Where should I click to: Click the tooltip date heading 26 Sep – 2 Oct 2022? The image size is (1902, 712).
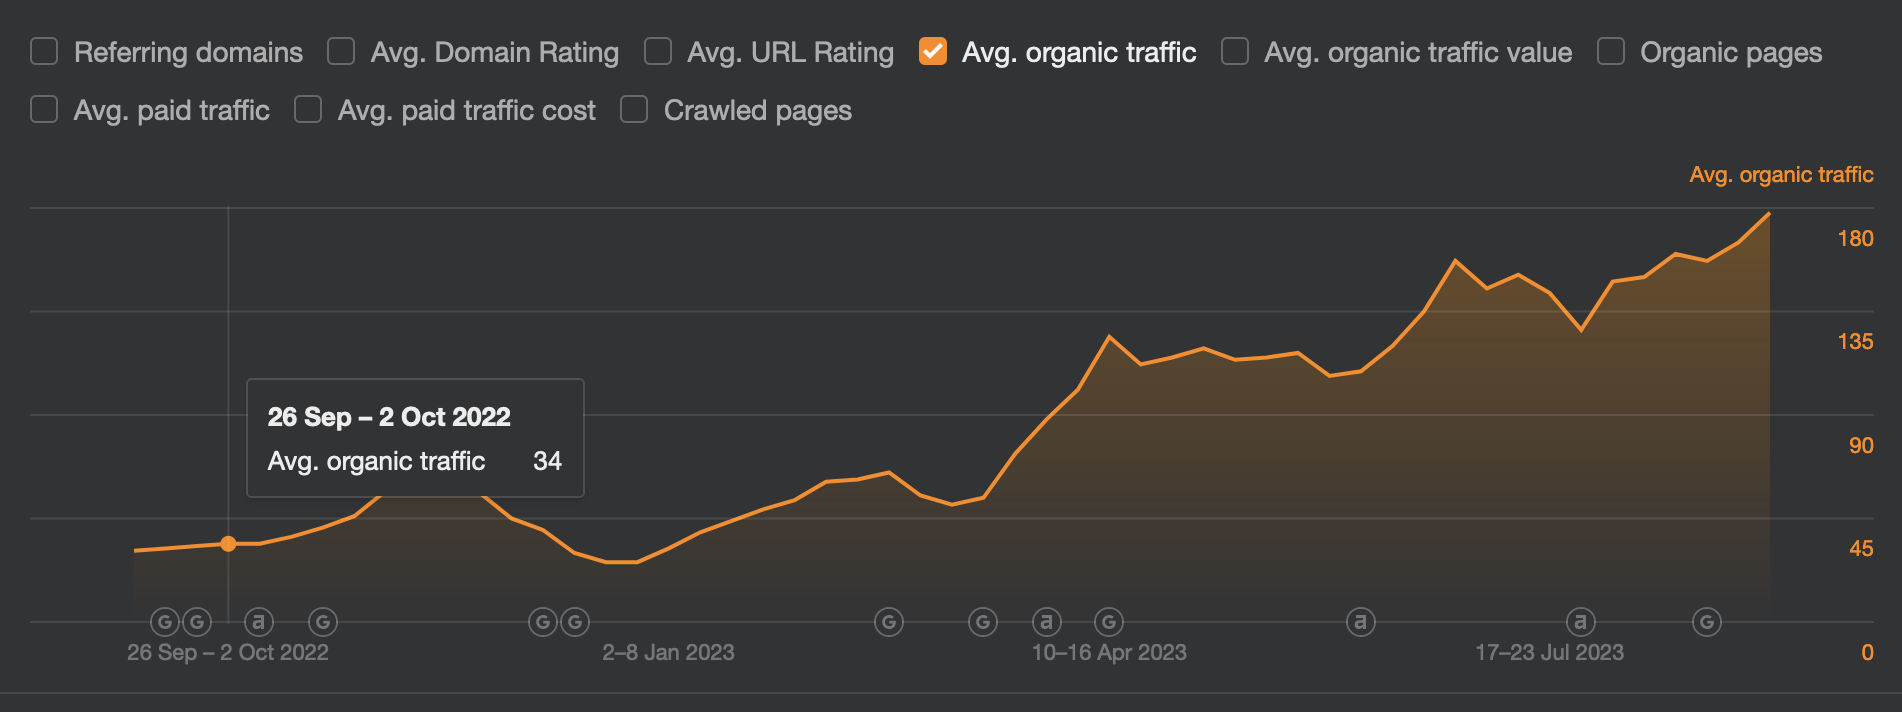coord(389,417)
